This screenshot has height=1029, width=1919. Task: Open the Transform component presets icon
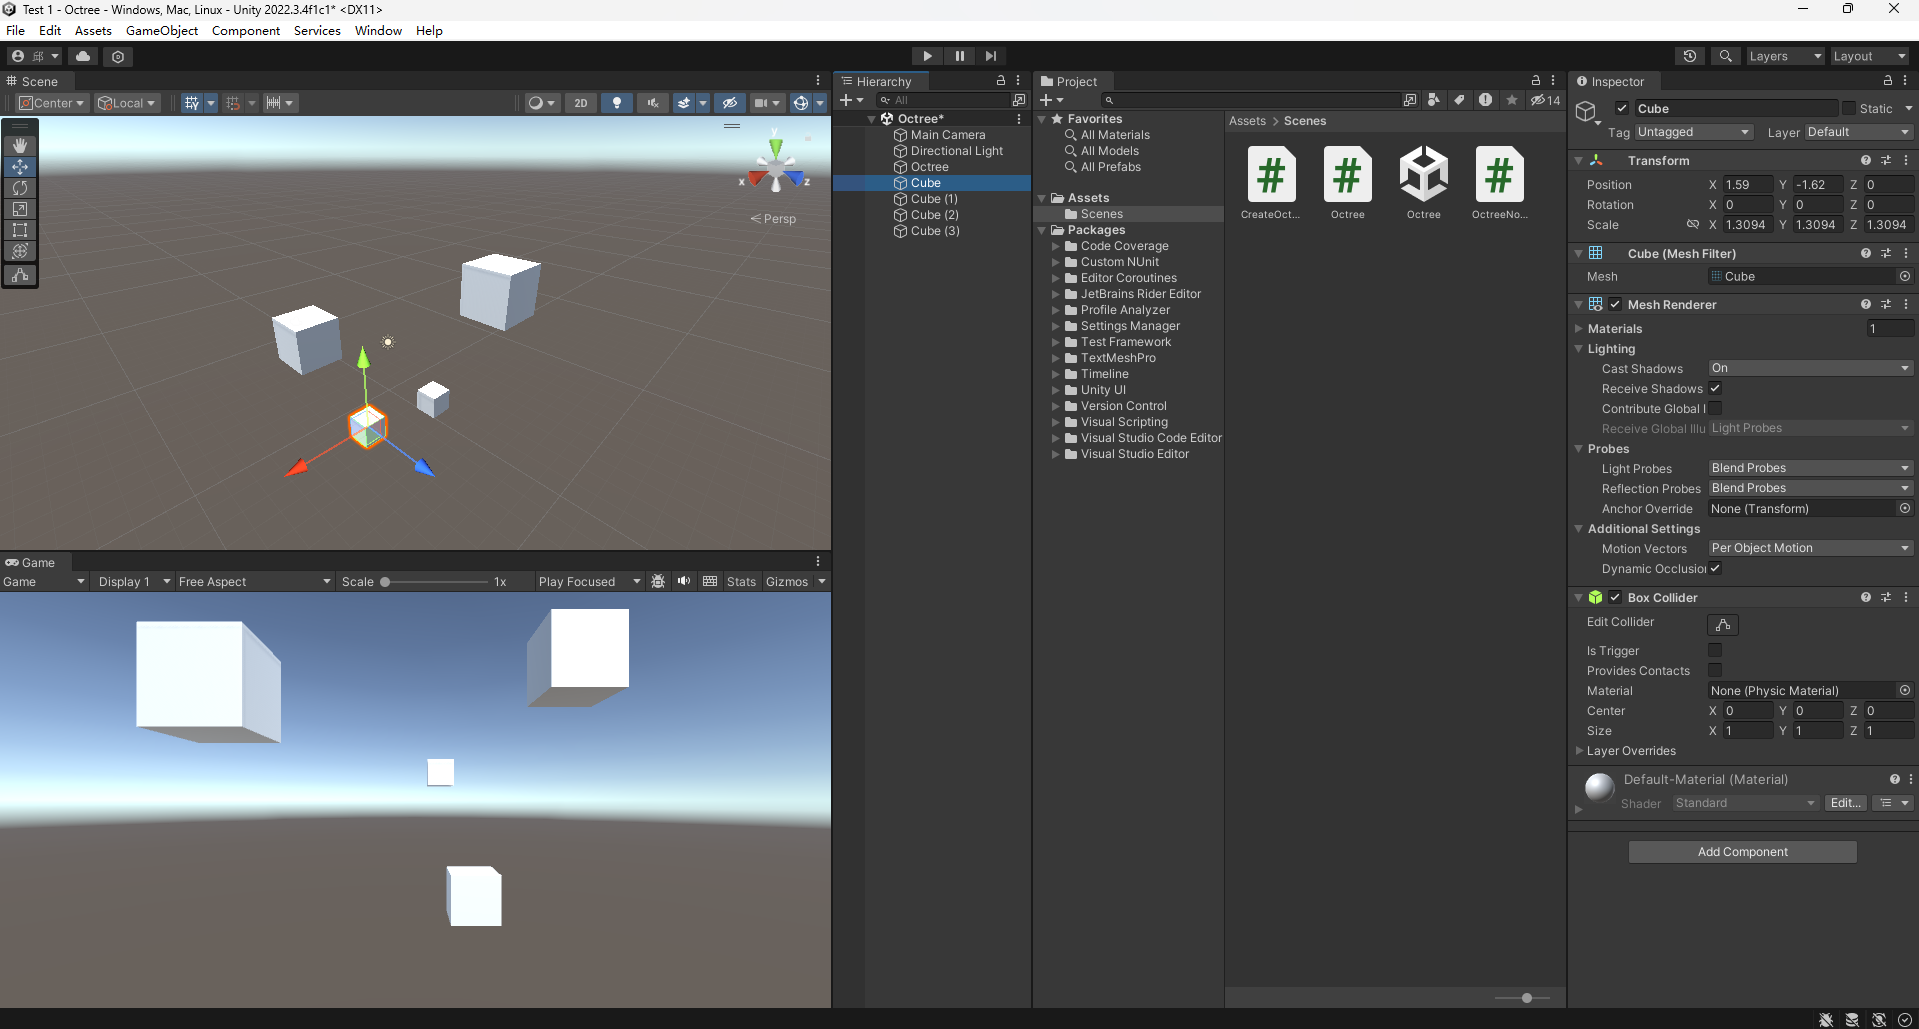[x=1886, y=160]
